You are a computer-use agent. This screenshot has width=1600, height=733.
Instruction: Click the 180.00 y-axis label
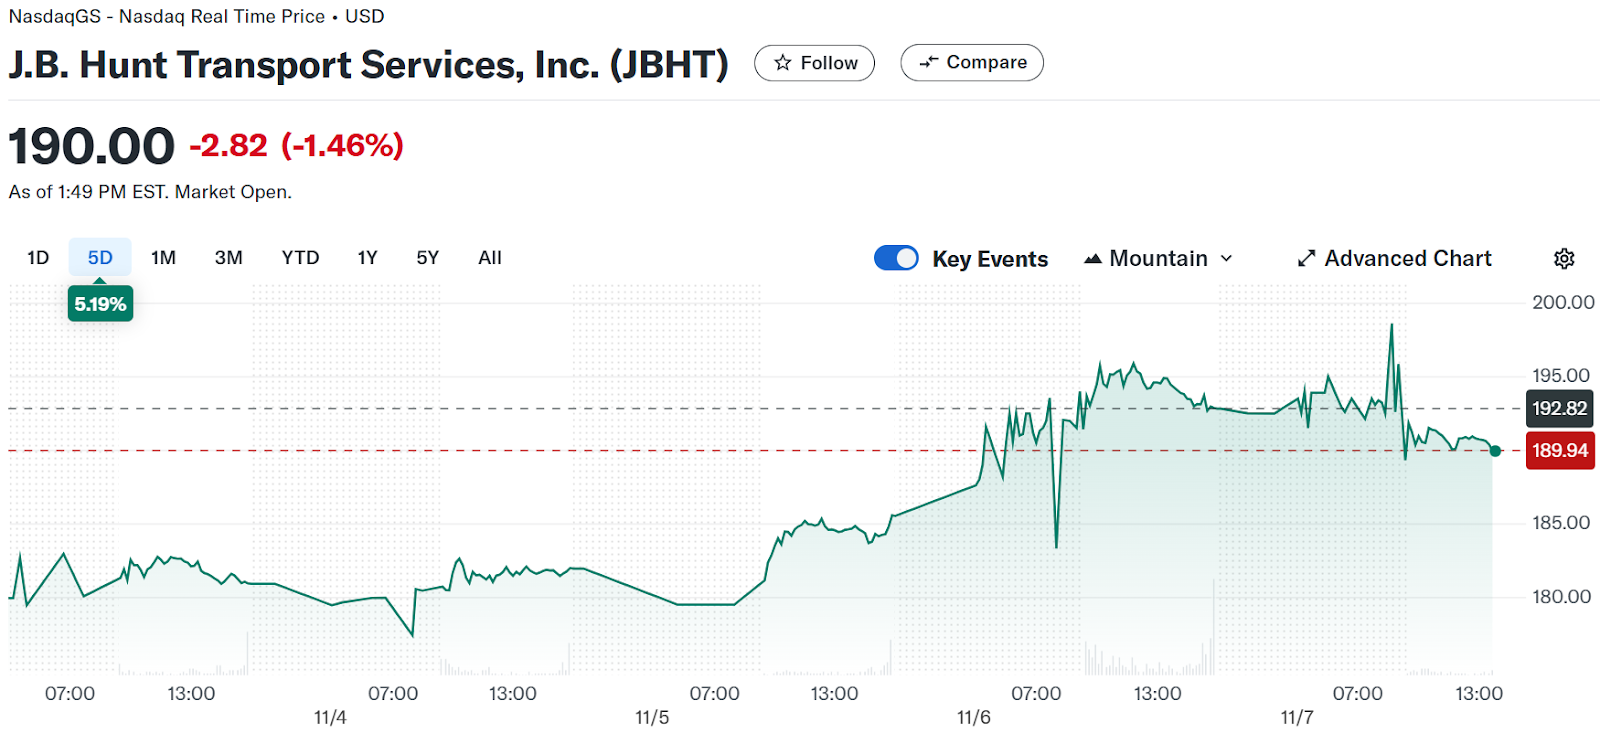coord(1561,597)
